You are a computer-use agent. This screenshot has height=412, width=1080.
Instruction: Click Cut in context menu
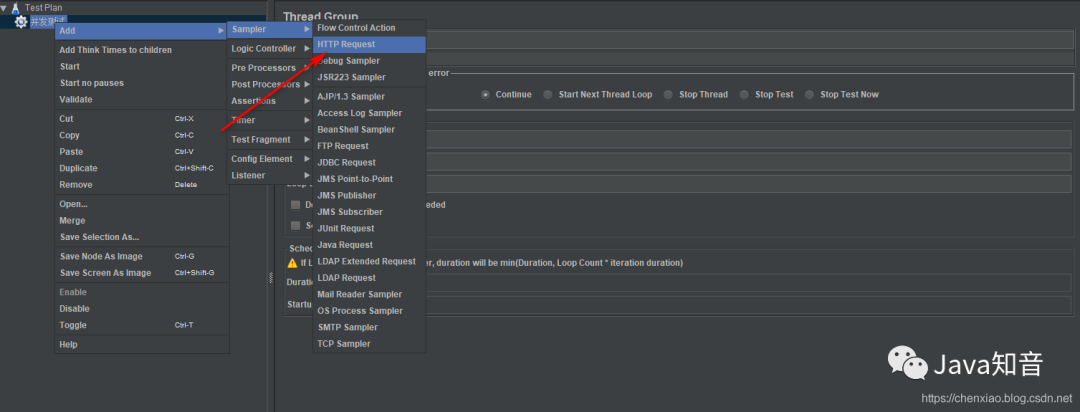pos(142,119)
